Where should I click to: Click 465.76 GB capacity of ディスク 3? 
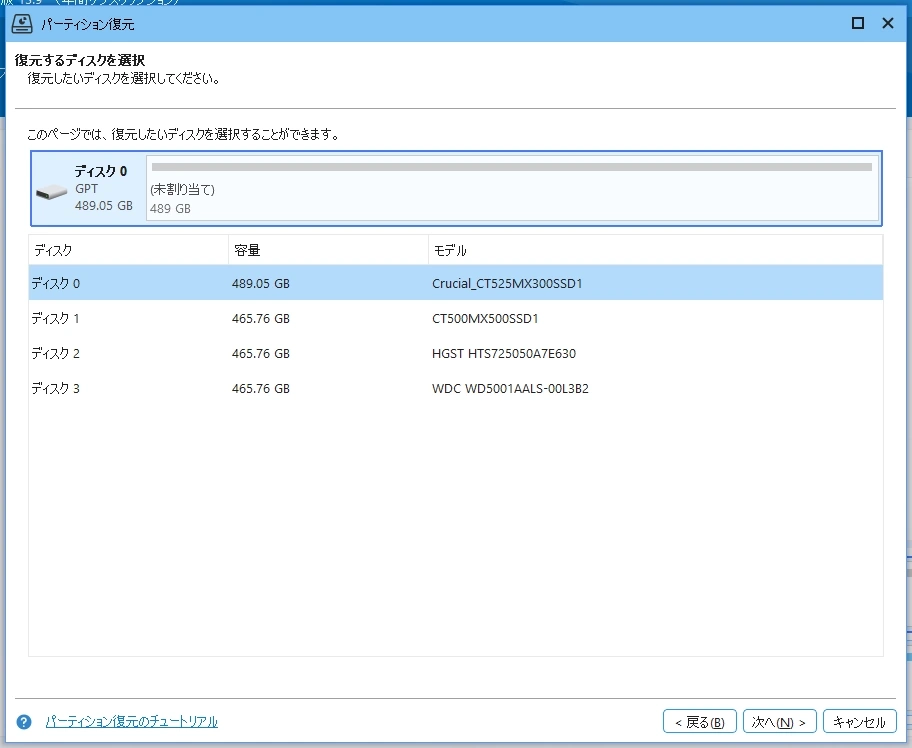261,388
